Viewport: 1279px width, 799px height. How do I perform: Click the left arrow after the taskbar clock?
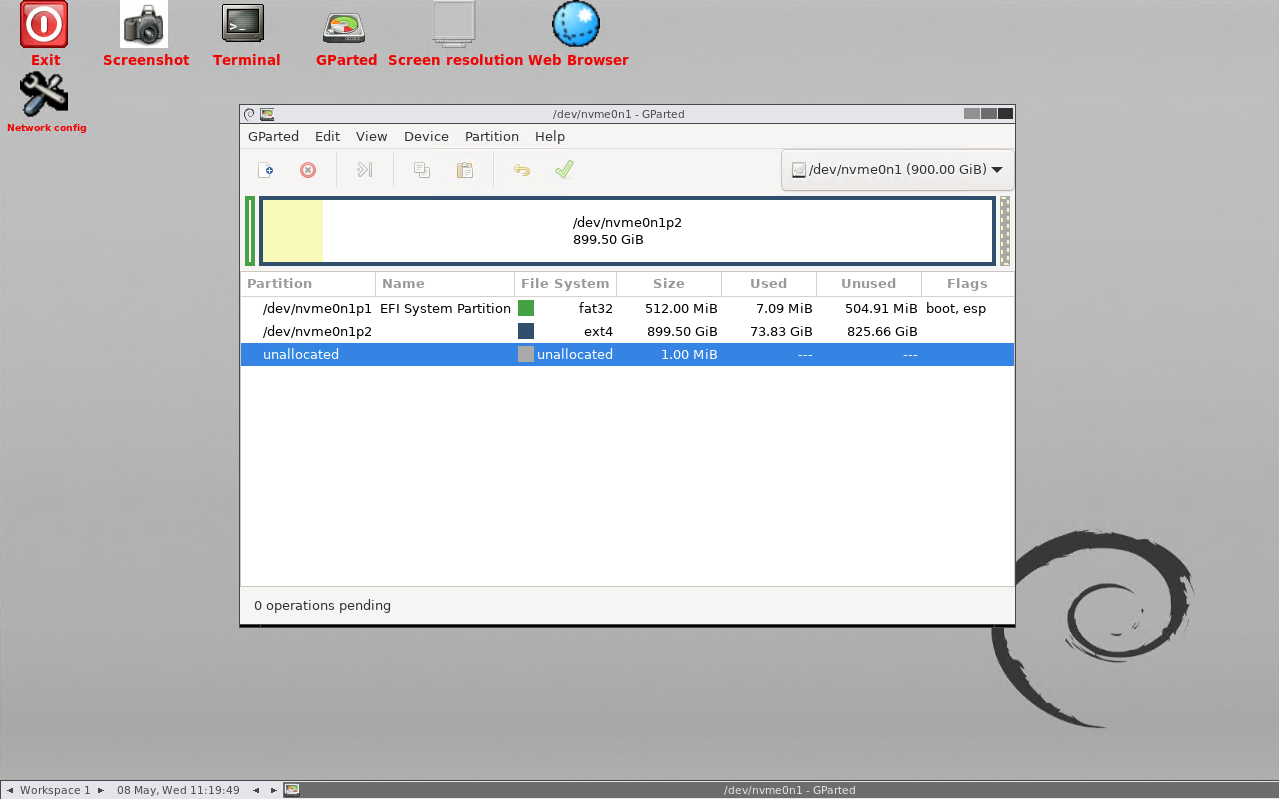256,790
